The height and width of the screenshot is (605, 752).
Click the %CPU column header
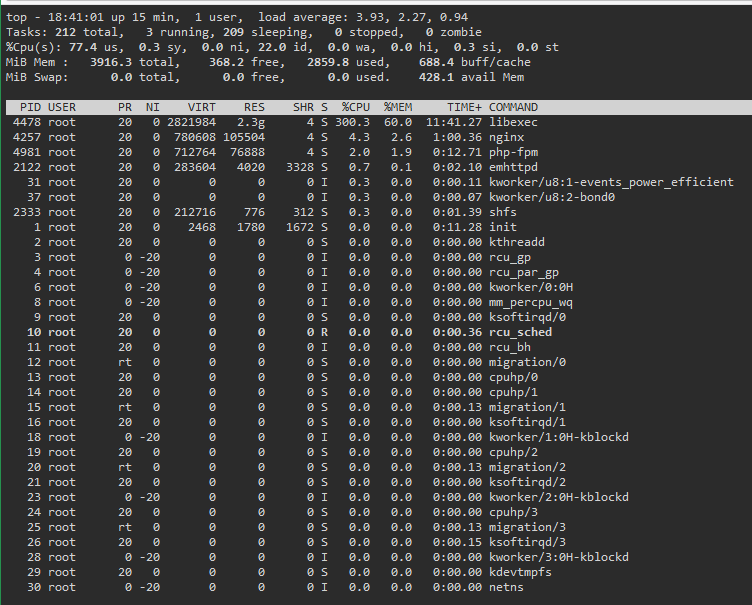click(x=355, y=107)
